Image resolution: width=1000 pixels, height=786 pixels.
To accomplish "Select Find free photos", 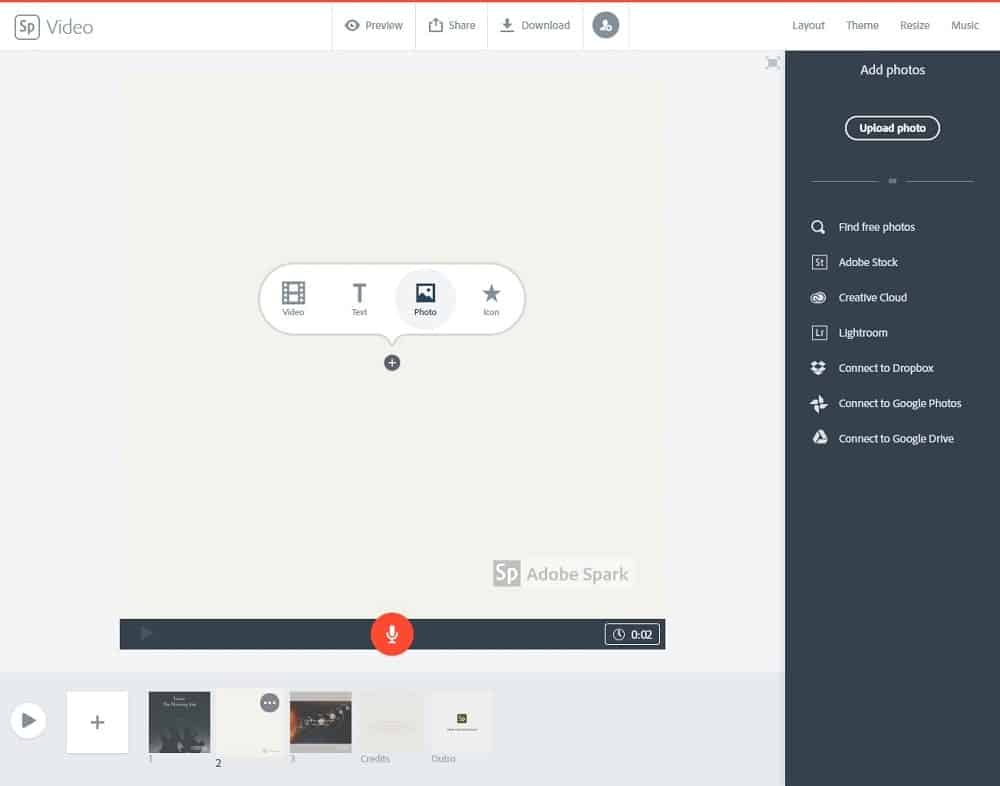I will 863,227.
